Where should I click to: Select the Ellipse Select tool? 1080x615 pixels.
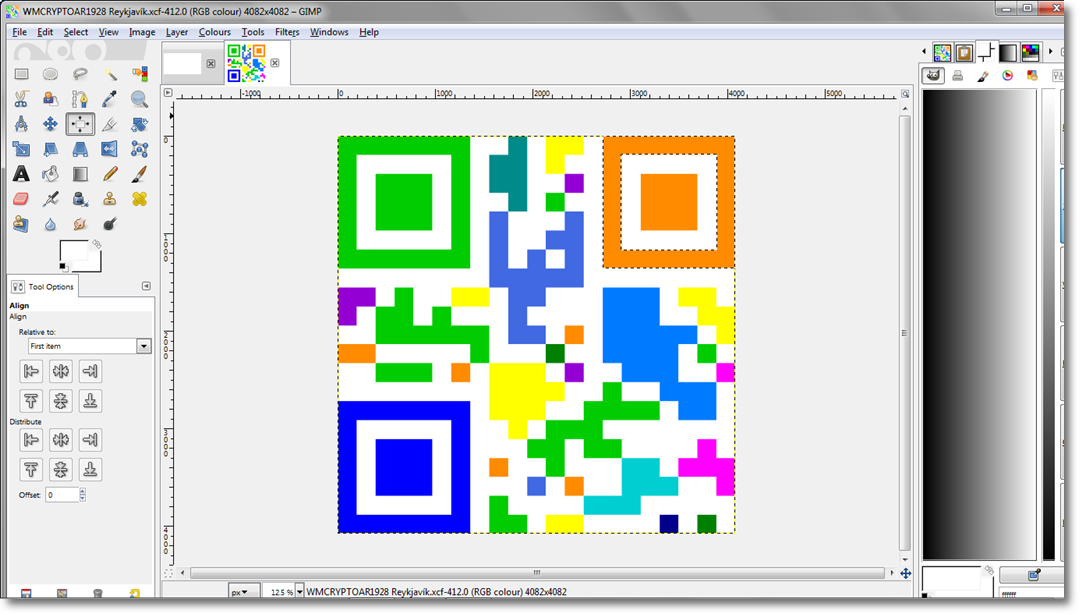point(50,74)
